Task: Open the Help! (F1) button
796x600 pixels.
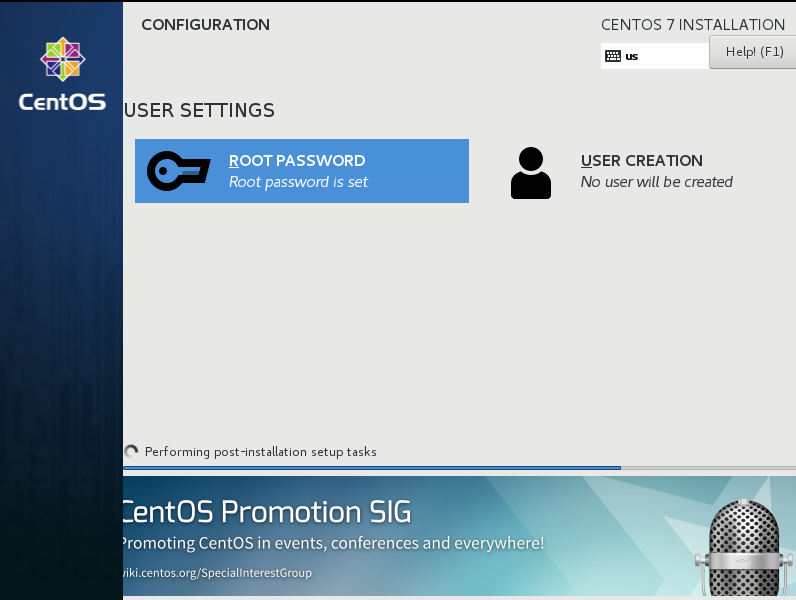Action: tap(753, 52)
